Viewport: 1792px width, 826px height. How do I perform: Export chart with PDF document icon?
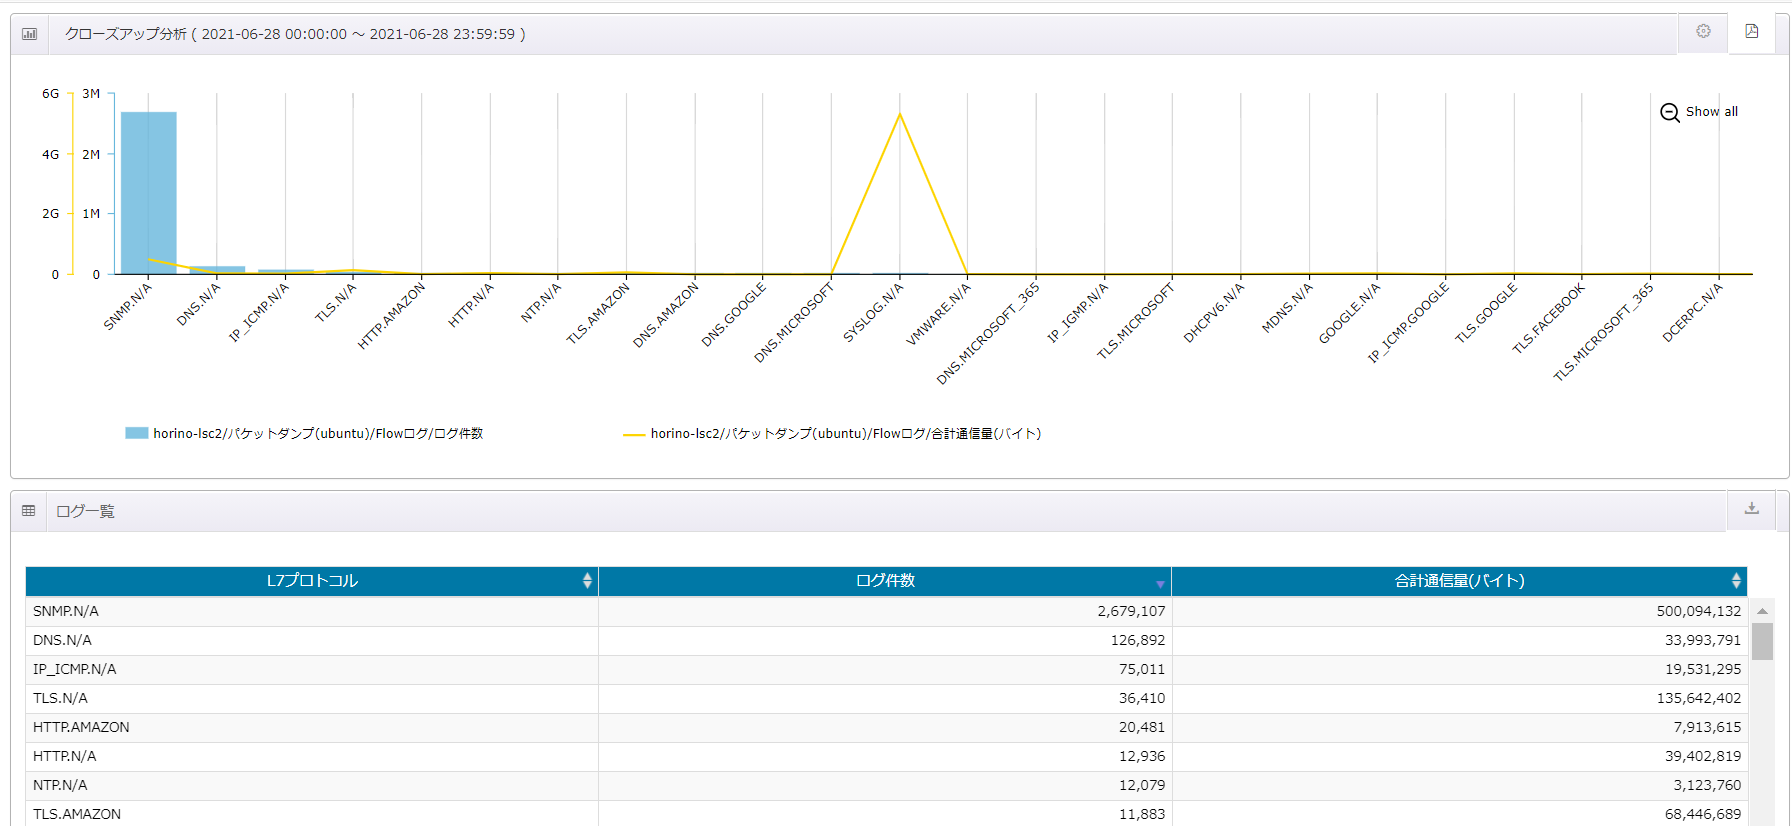tap(1752, 31)
